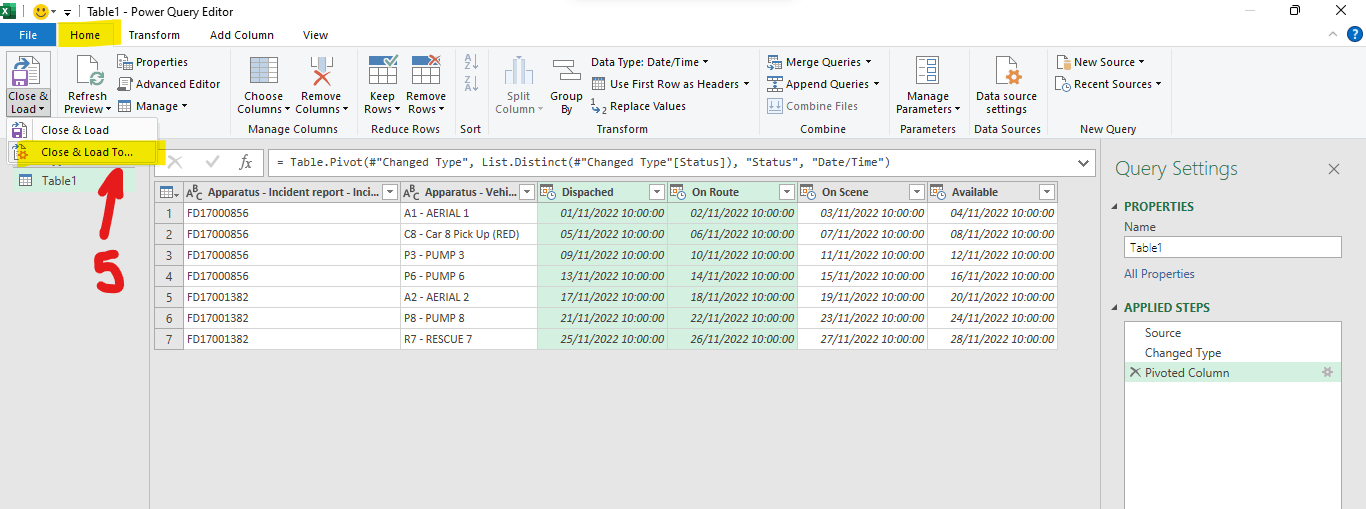1366x509 pixels.
Task: Choose Close & Load from dropdown menu
Action: pyautogui.click(x=82, y=130)
